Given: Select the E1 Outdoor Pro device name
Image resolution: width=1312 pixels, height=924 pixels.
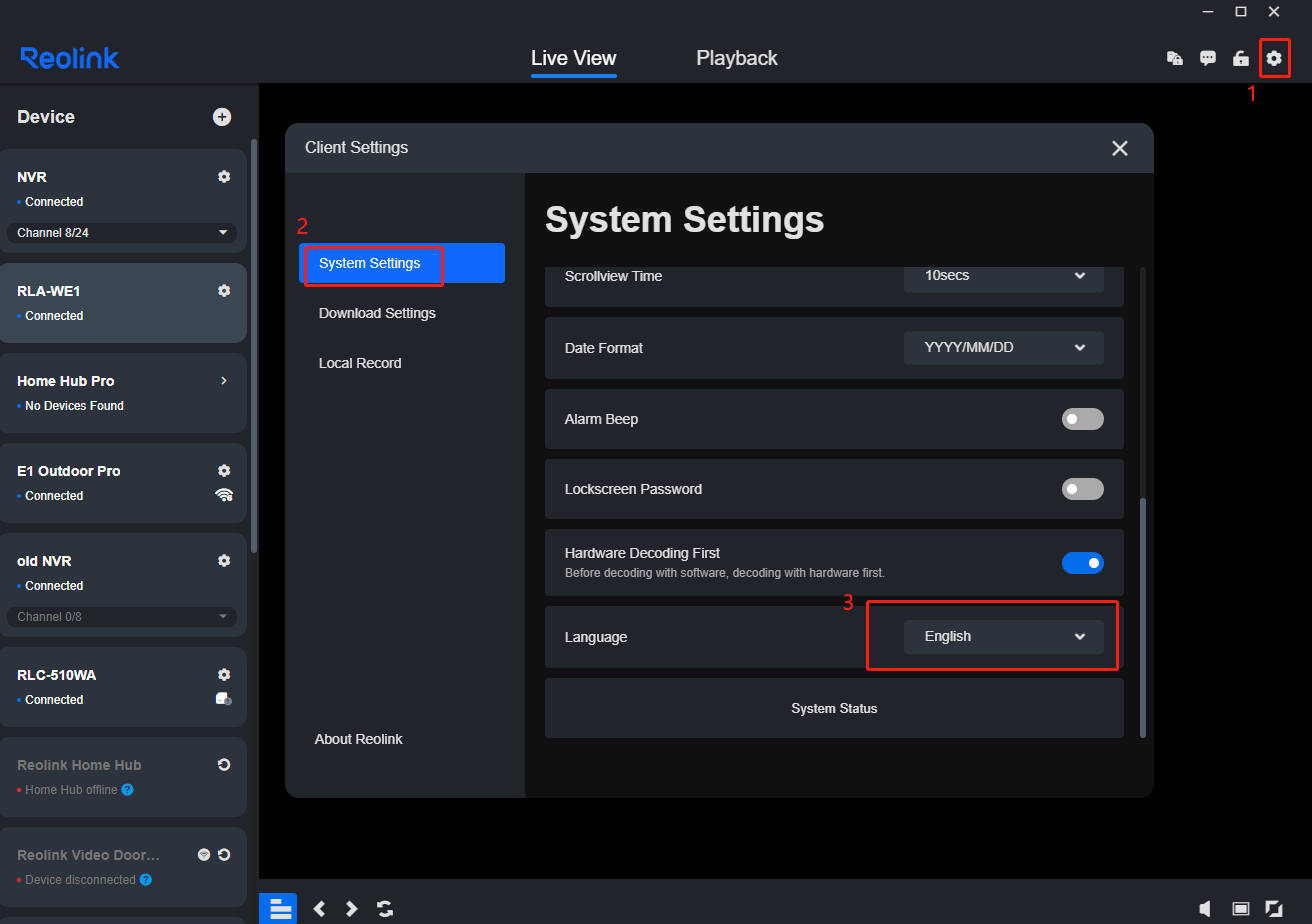Looking at the screenshot, I should coord(69,471).
